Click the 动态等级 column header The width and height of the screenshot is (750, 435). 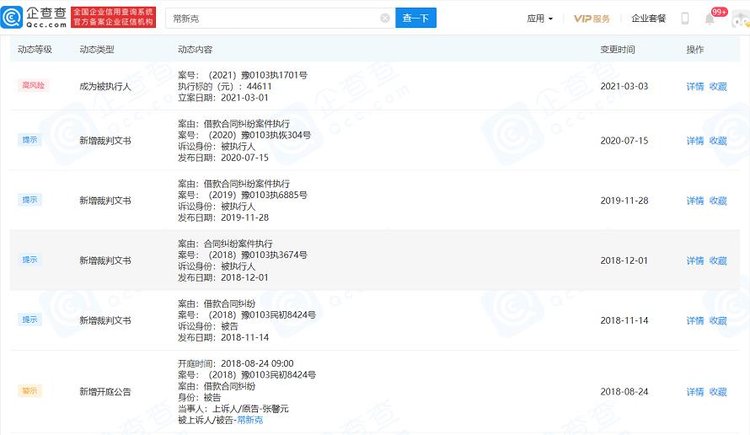point(35,49)
